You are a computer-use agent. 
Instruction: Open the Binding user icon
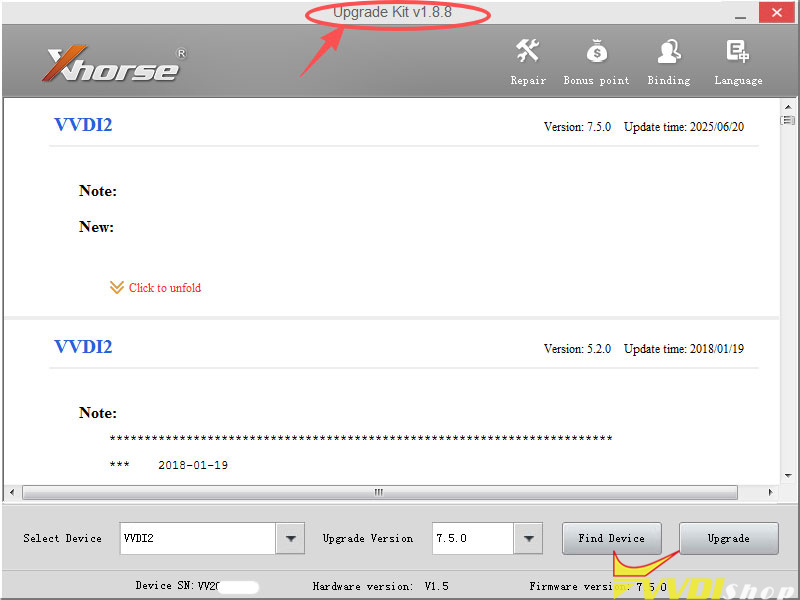click(x=668, y=61)
